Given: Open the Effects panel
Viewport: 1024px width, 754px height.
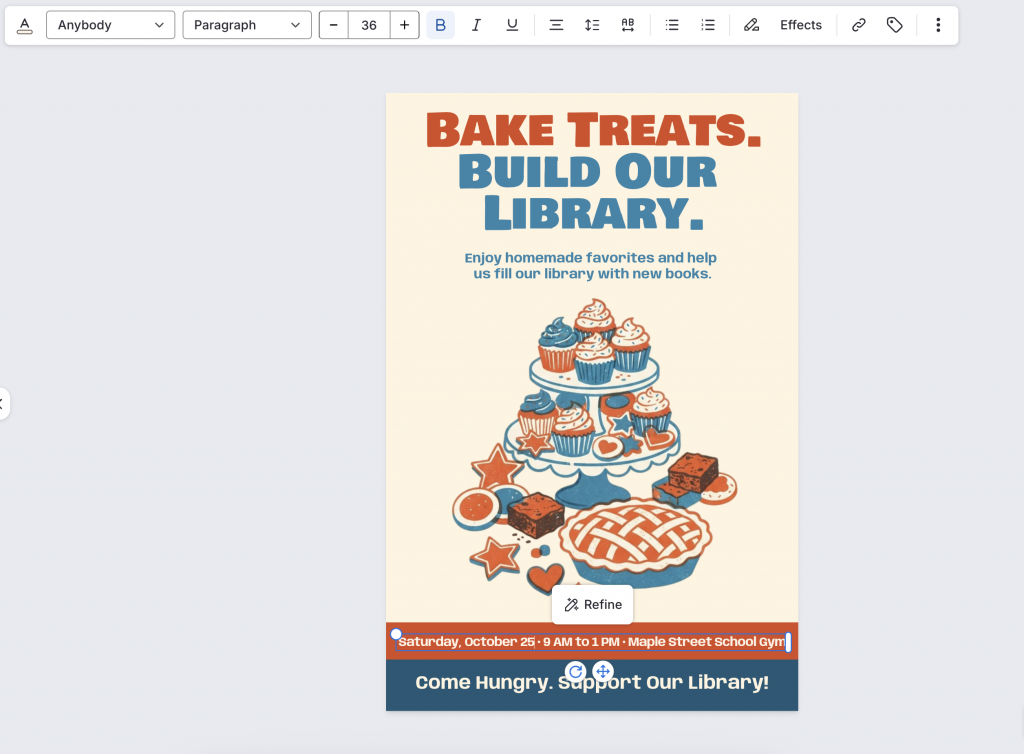Looking at the screenshot, I should (801, 25).
